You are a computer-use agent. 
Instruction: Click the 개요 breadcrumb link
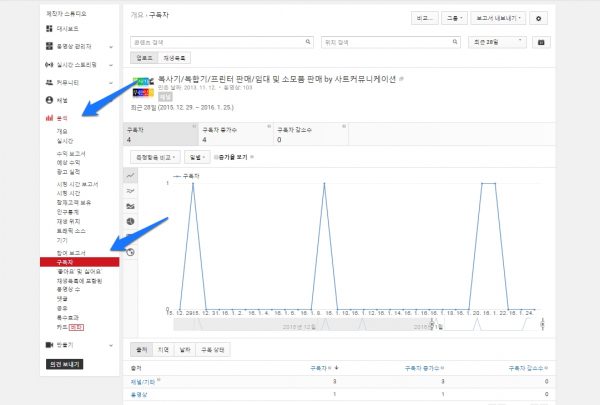[137, 15]
